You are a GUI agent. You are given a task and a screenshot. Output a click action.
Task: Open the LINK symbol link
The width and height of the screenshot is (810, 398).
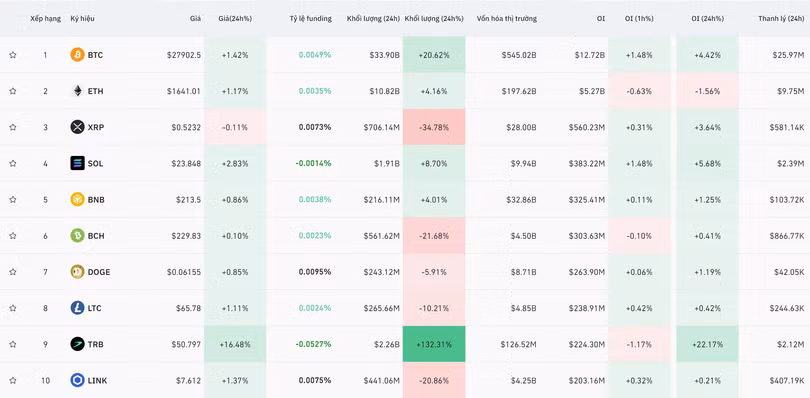point(98,380)
